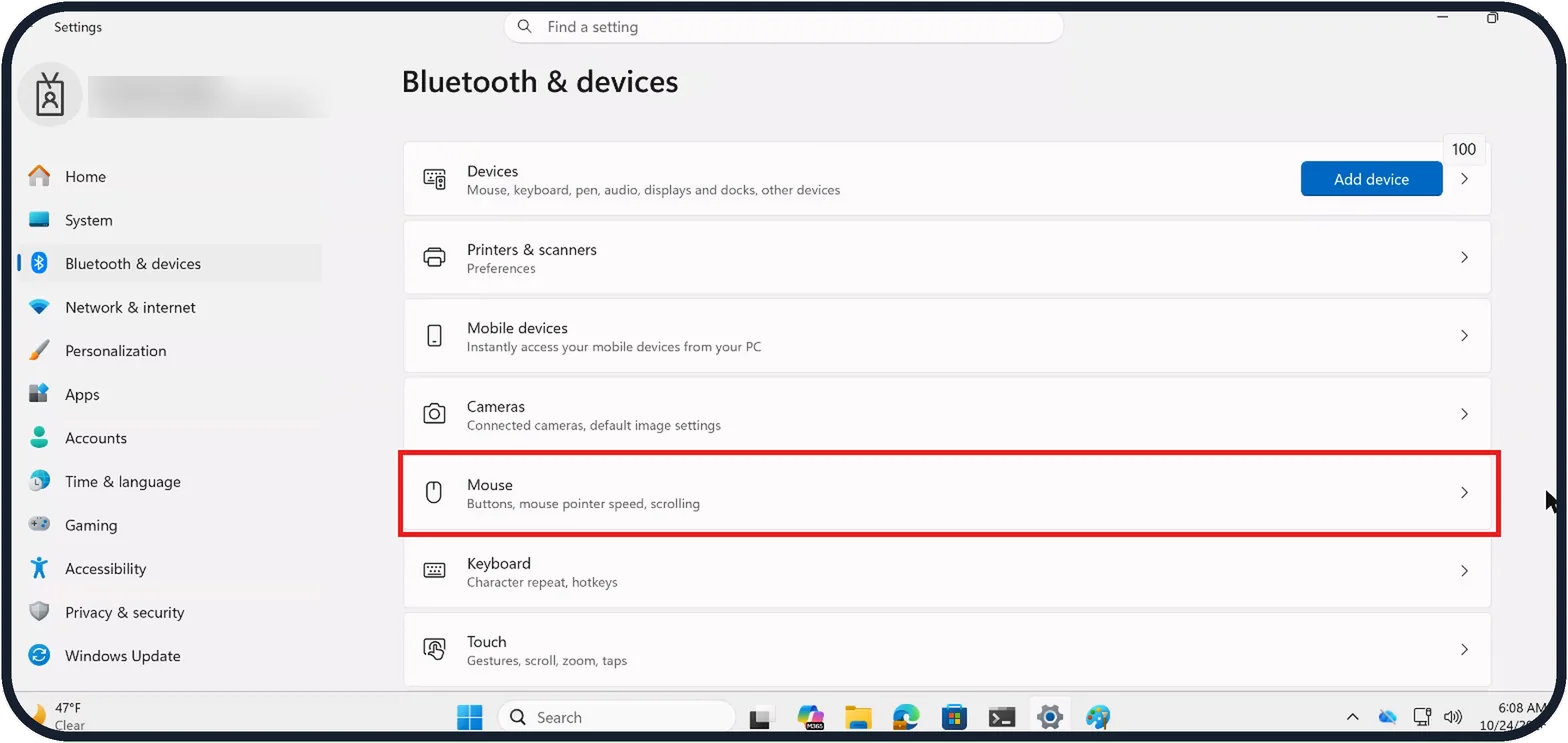Open Task View from the taskbar
The height and width of the screenshot is (743, 1568).
[763, 717]
